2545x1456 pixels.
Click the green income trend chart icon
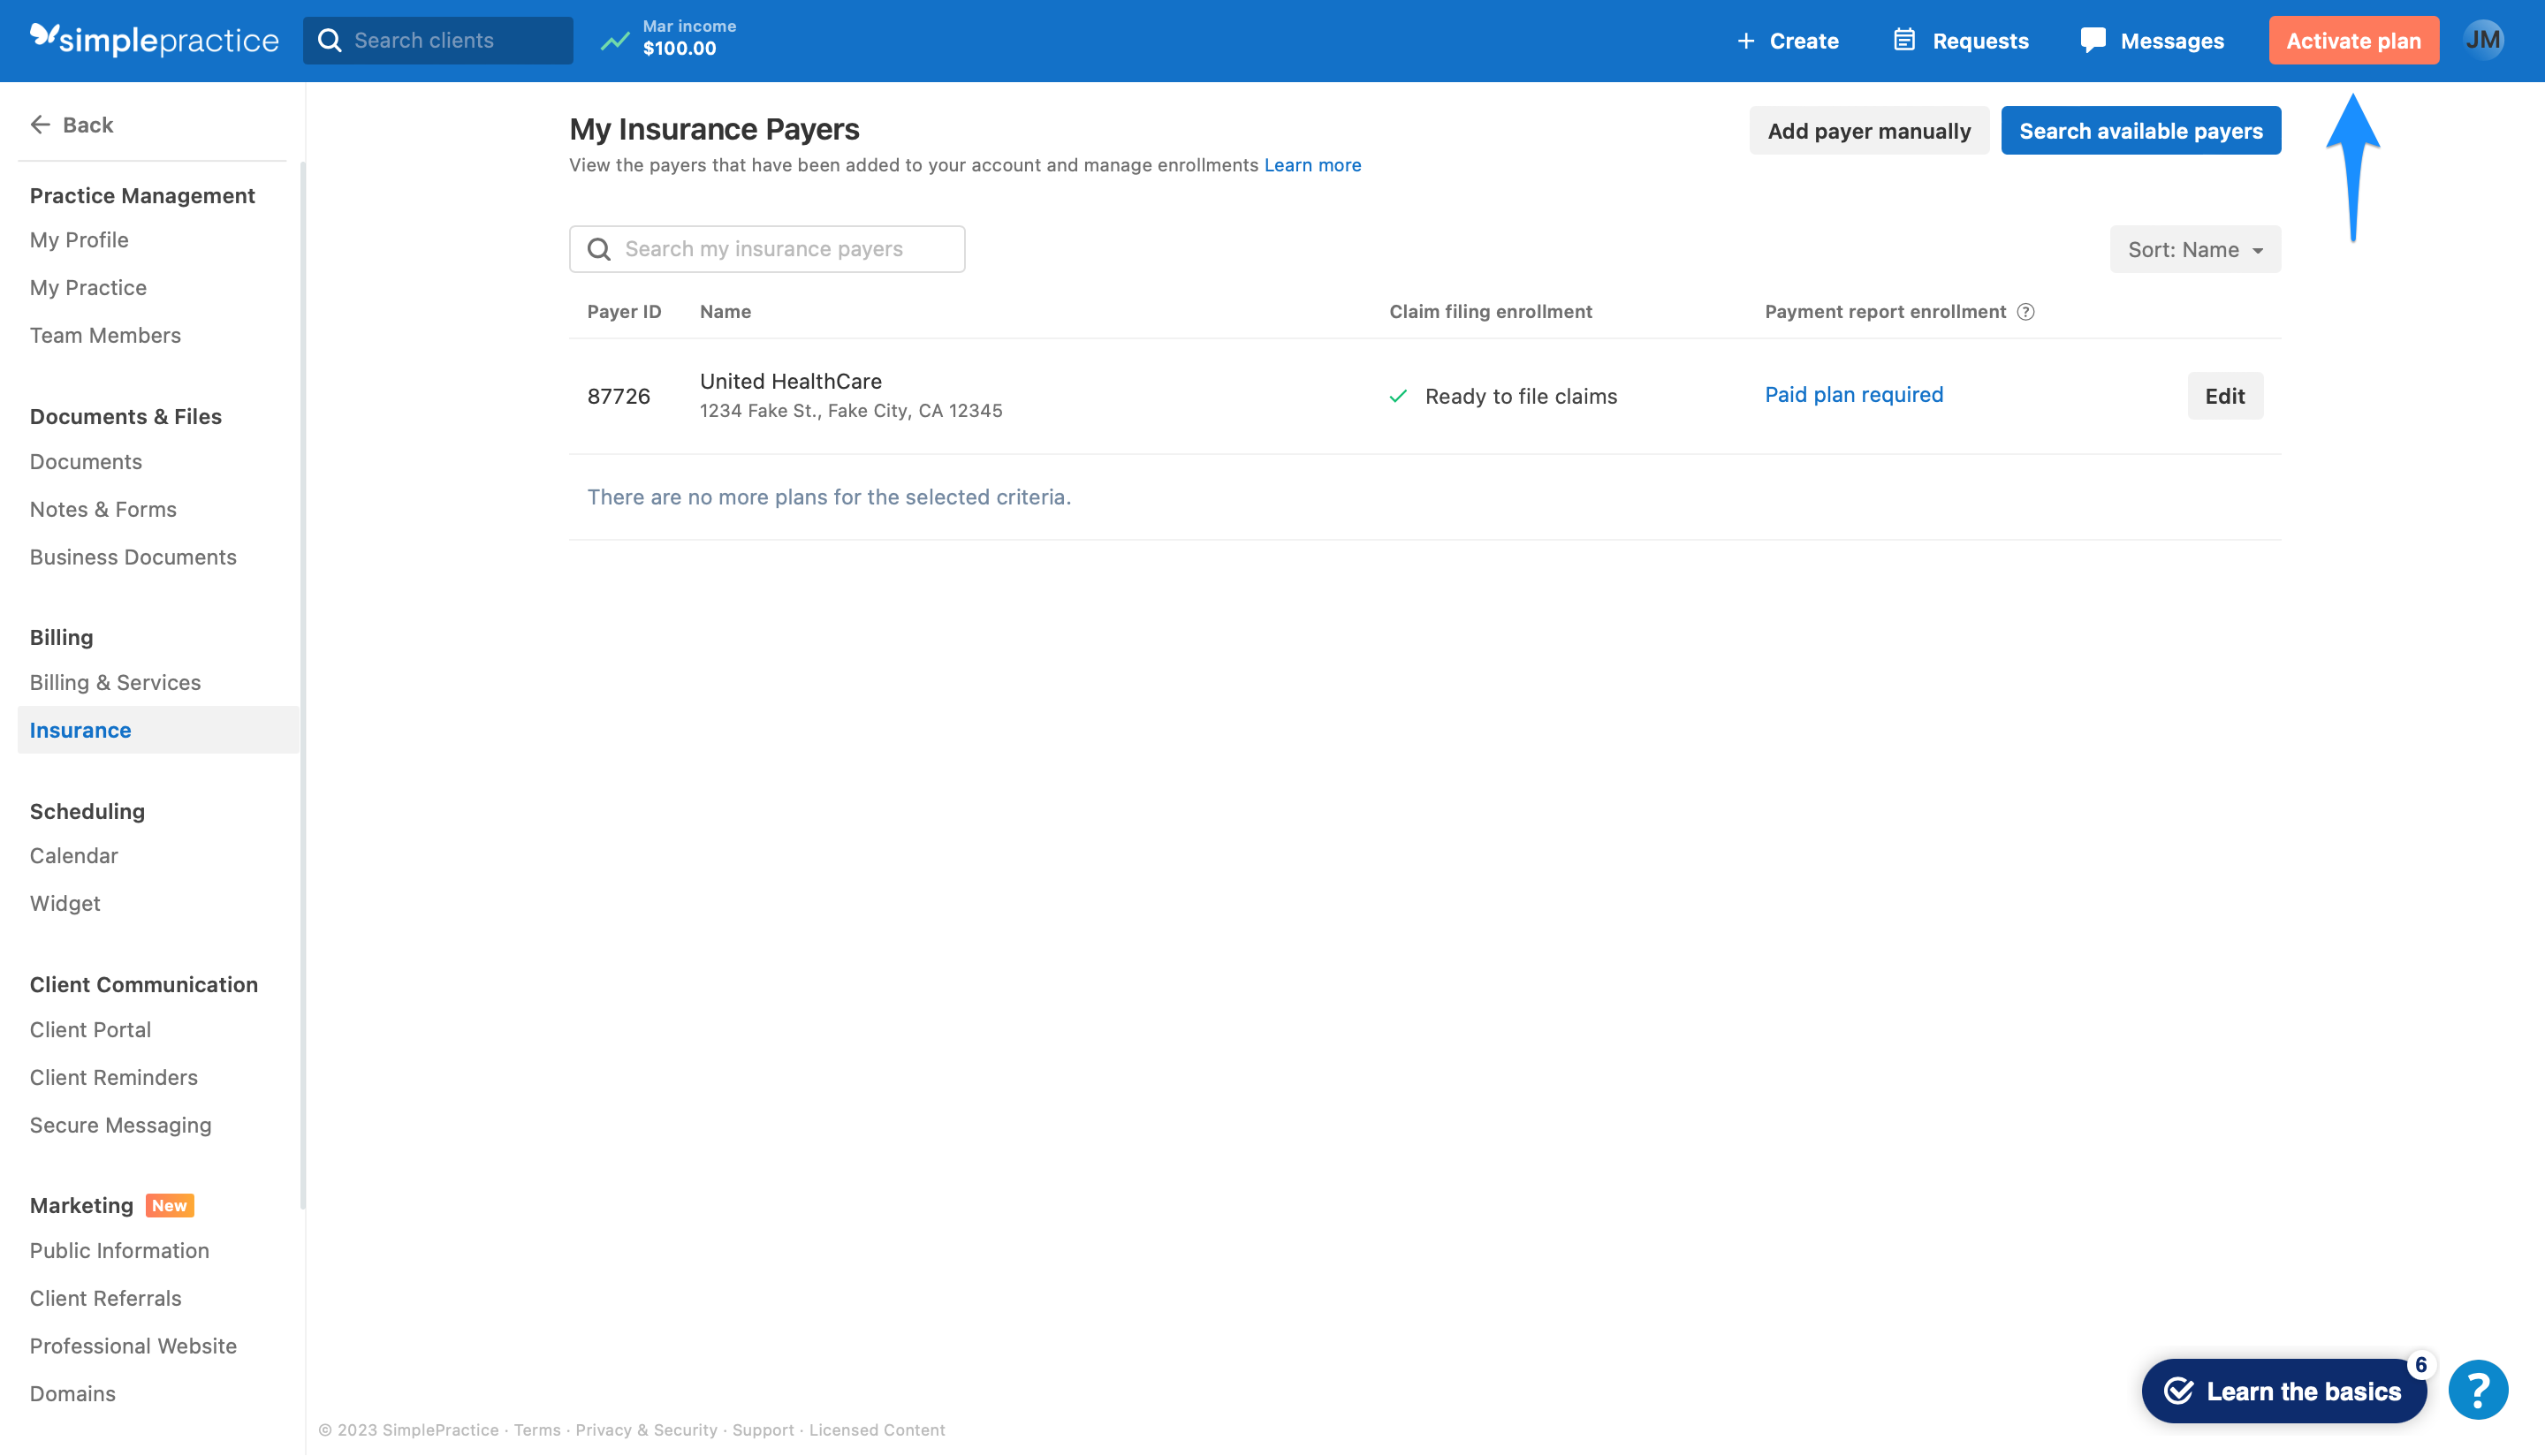click(615, 41)
